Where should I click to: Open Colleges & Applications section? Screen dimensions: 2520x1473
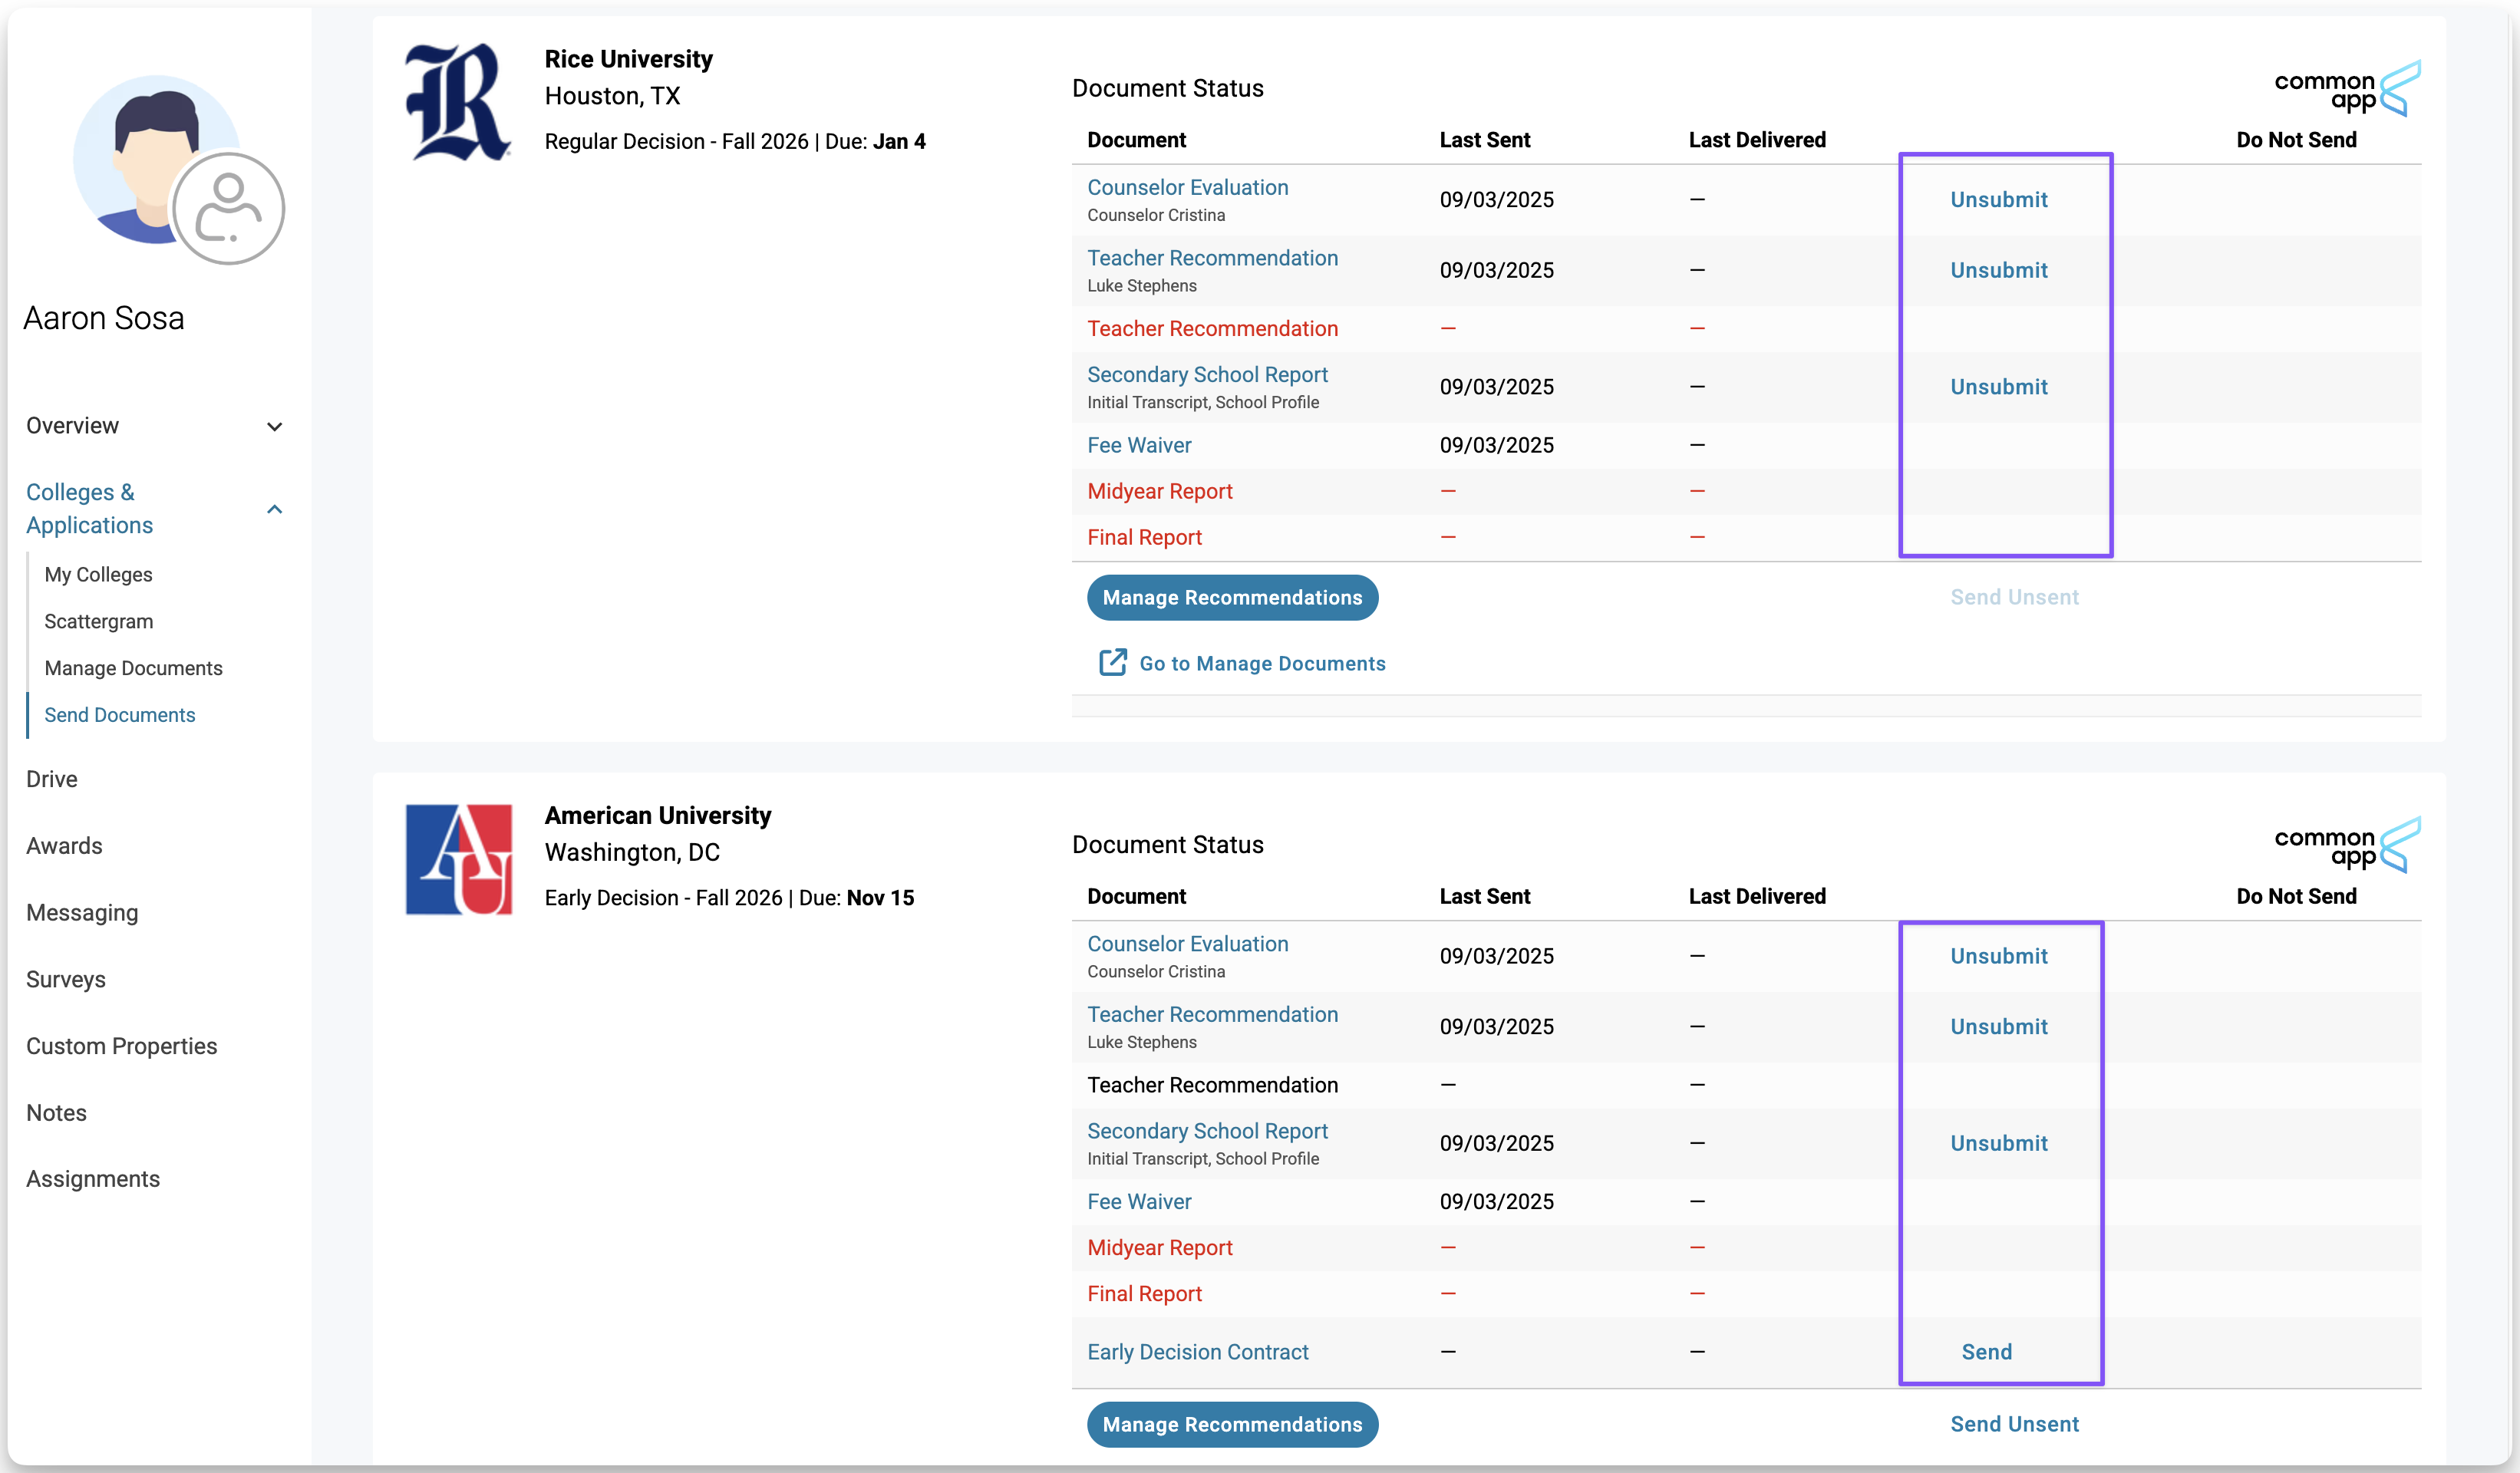tap(89, 509)
